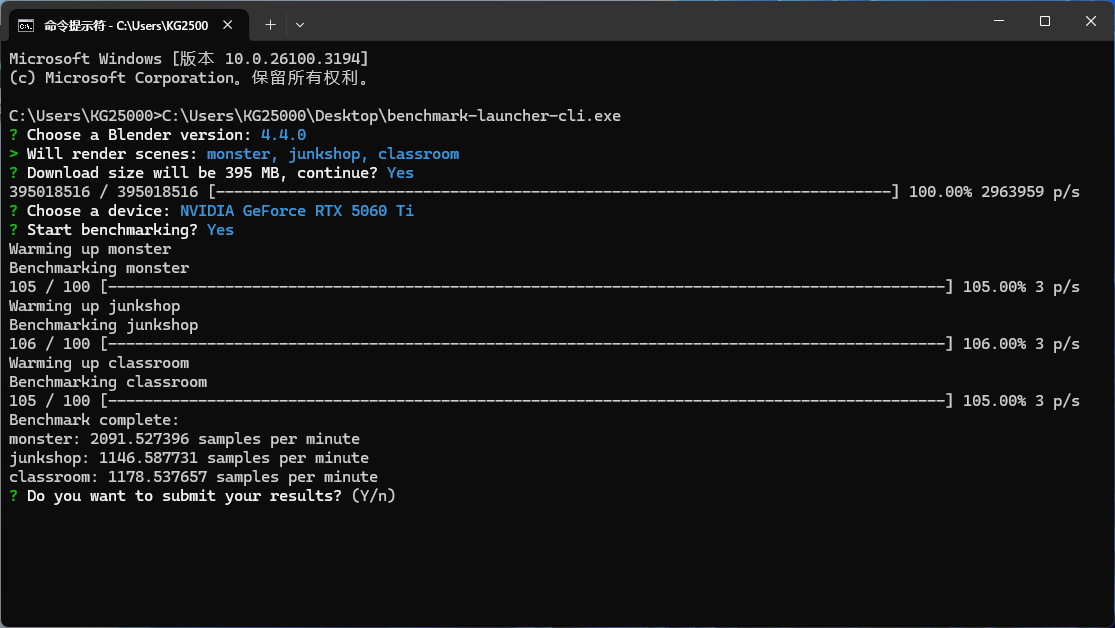
Task: Maximize the terminal window
Action: [1044, 21]
